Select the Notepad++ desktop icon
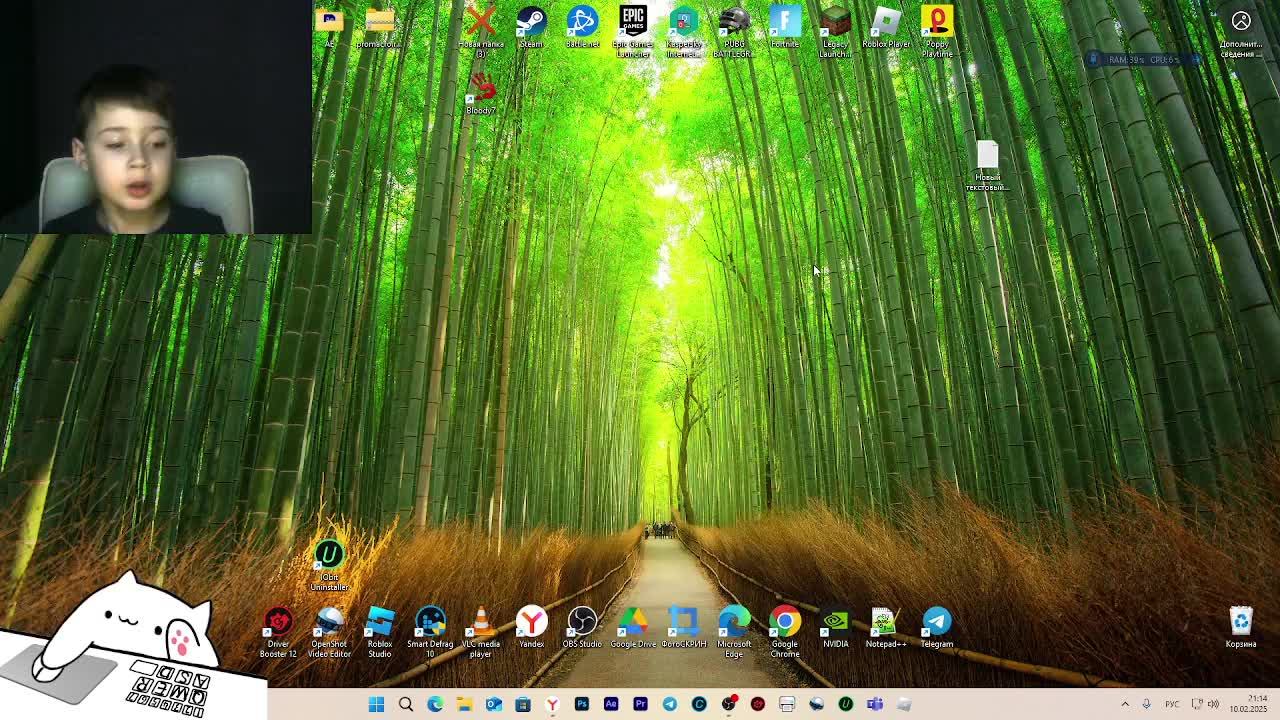Image resolution: width=1280 pixels, height=720 pixels. (886, 628)
